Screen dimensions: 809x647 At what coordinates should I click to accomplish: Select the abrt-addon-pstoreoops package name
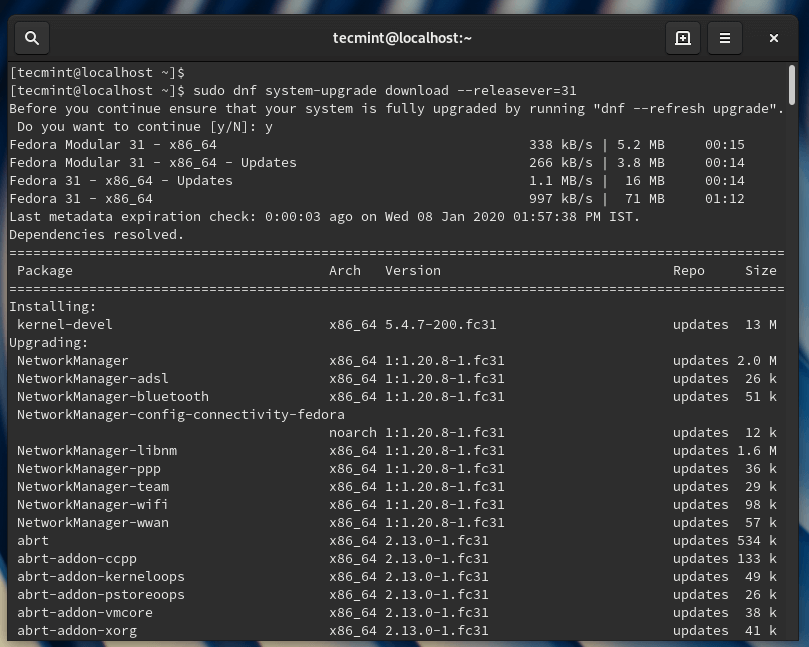[x=101, y=595]
